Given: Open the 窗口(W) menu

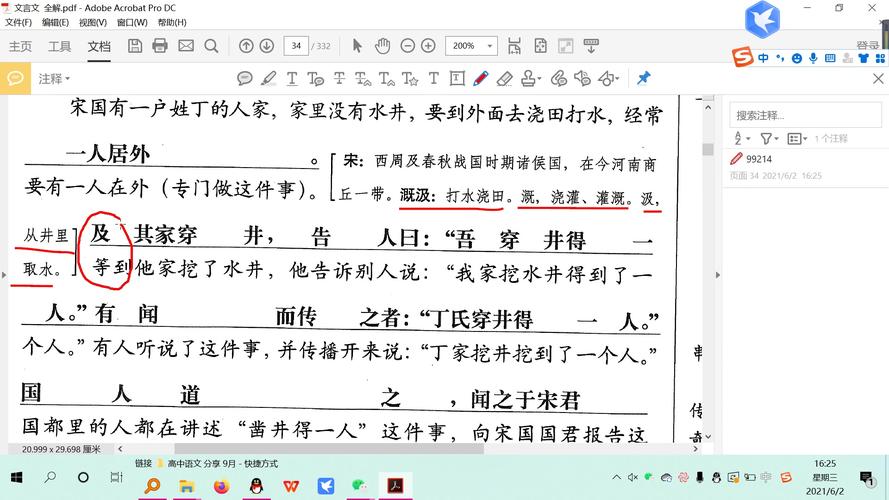Looking at the screenshot, I should (x=132, y=22).
